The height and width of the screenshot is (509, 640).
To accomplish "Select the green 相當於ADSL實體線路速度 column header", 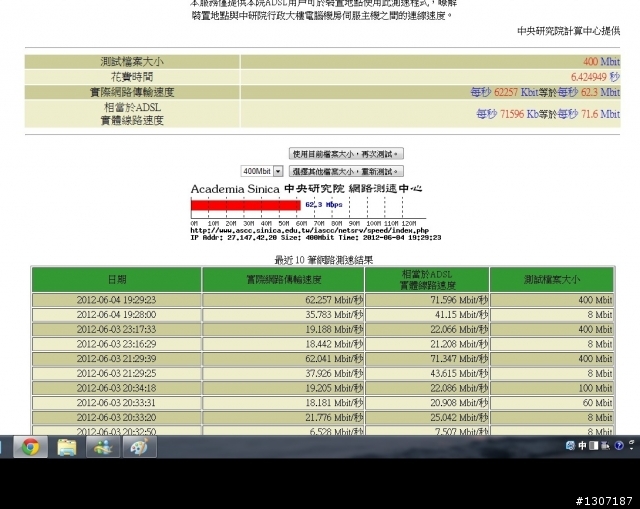I will pyautogui.click(x=427, y=280).
